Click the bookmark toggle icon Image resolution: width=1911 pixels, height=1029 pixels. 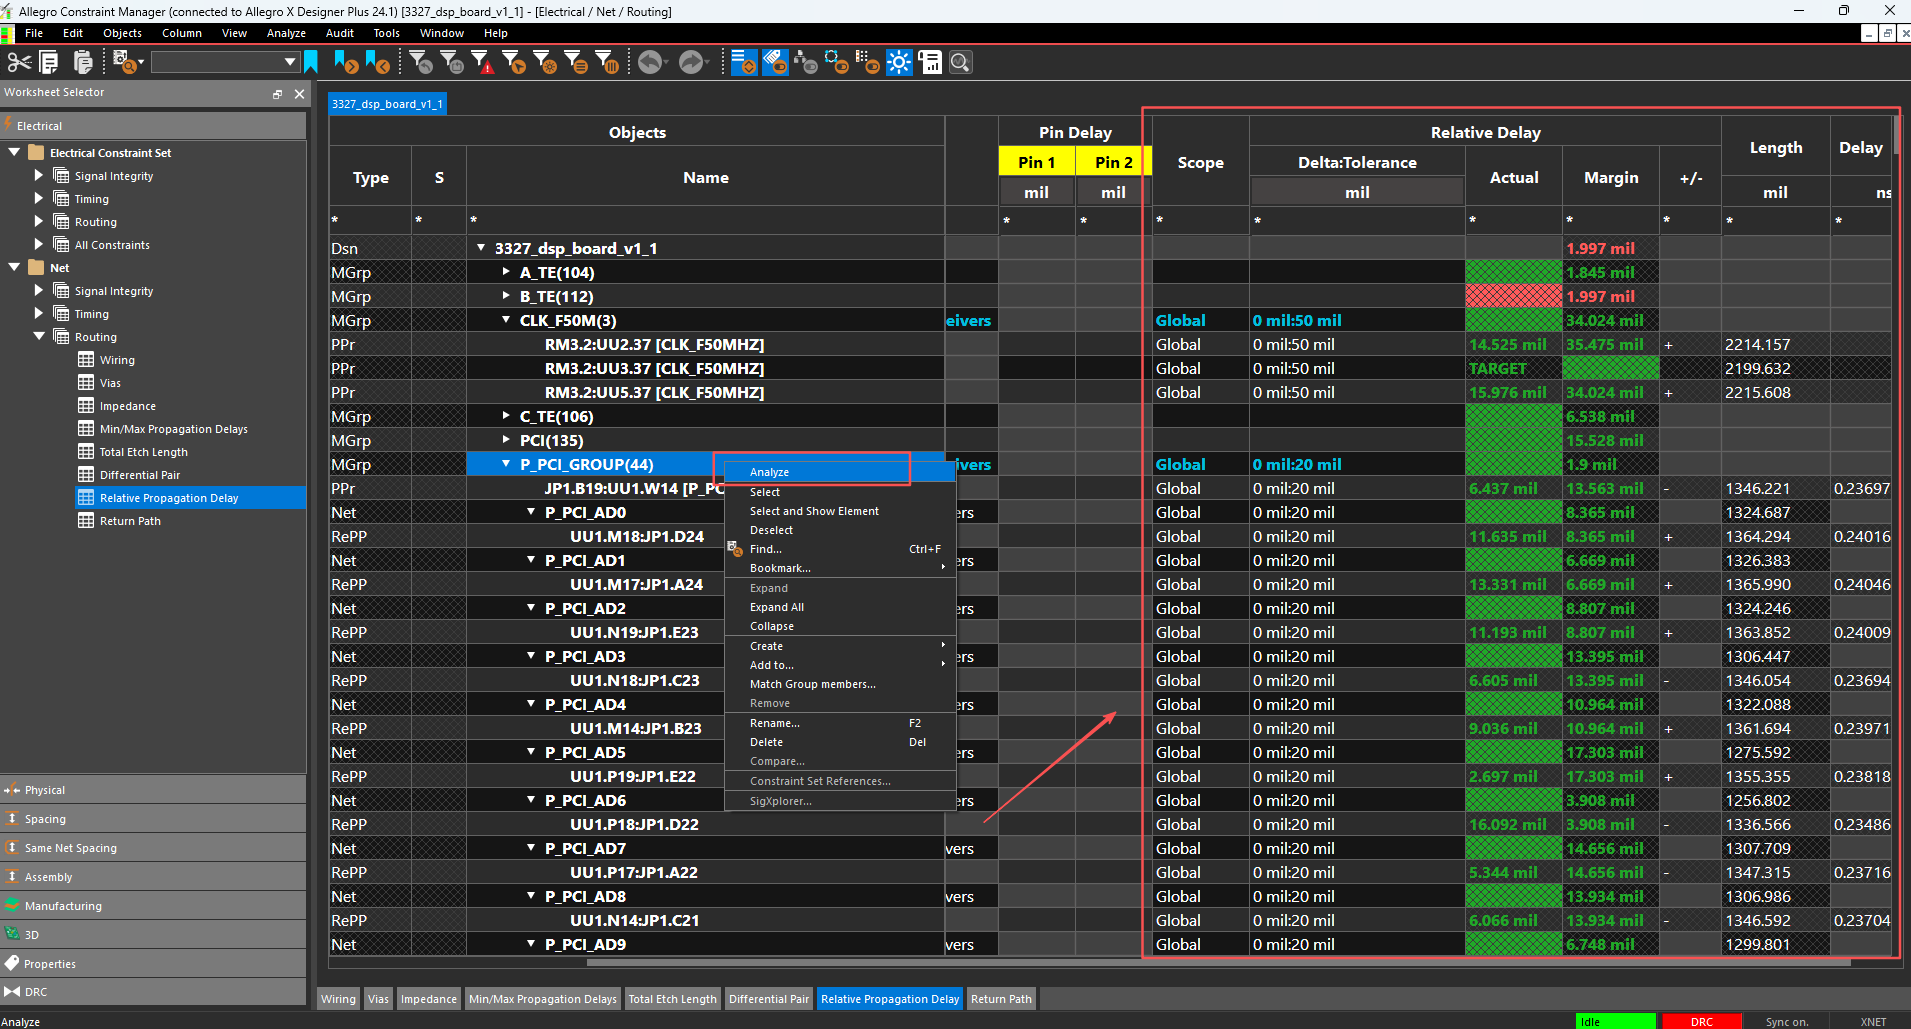tap(311, 63)
